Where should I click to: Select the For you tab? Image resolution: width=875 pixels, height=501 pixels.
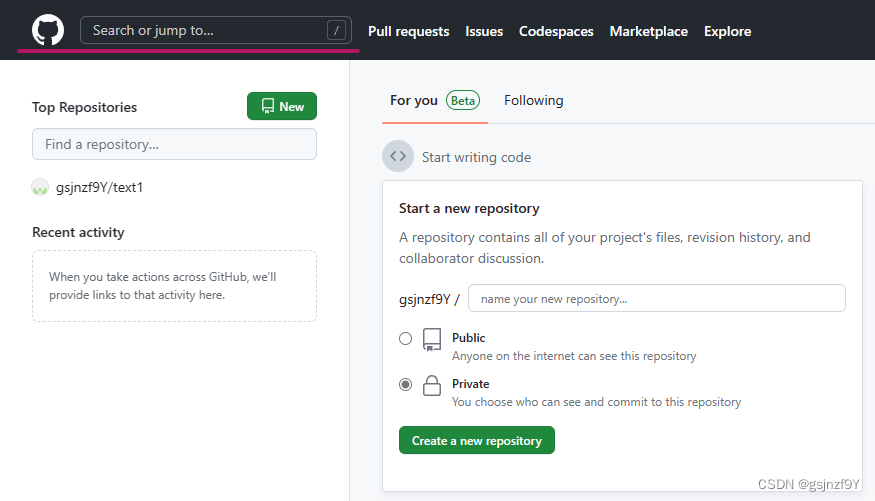click(414, 100)
